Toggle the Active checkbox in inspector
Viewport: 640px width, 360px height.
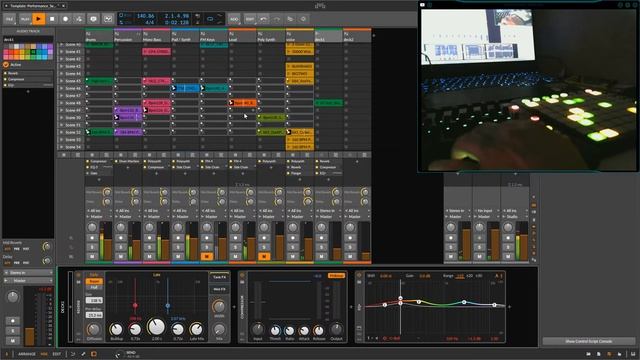coord(6,64)
